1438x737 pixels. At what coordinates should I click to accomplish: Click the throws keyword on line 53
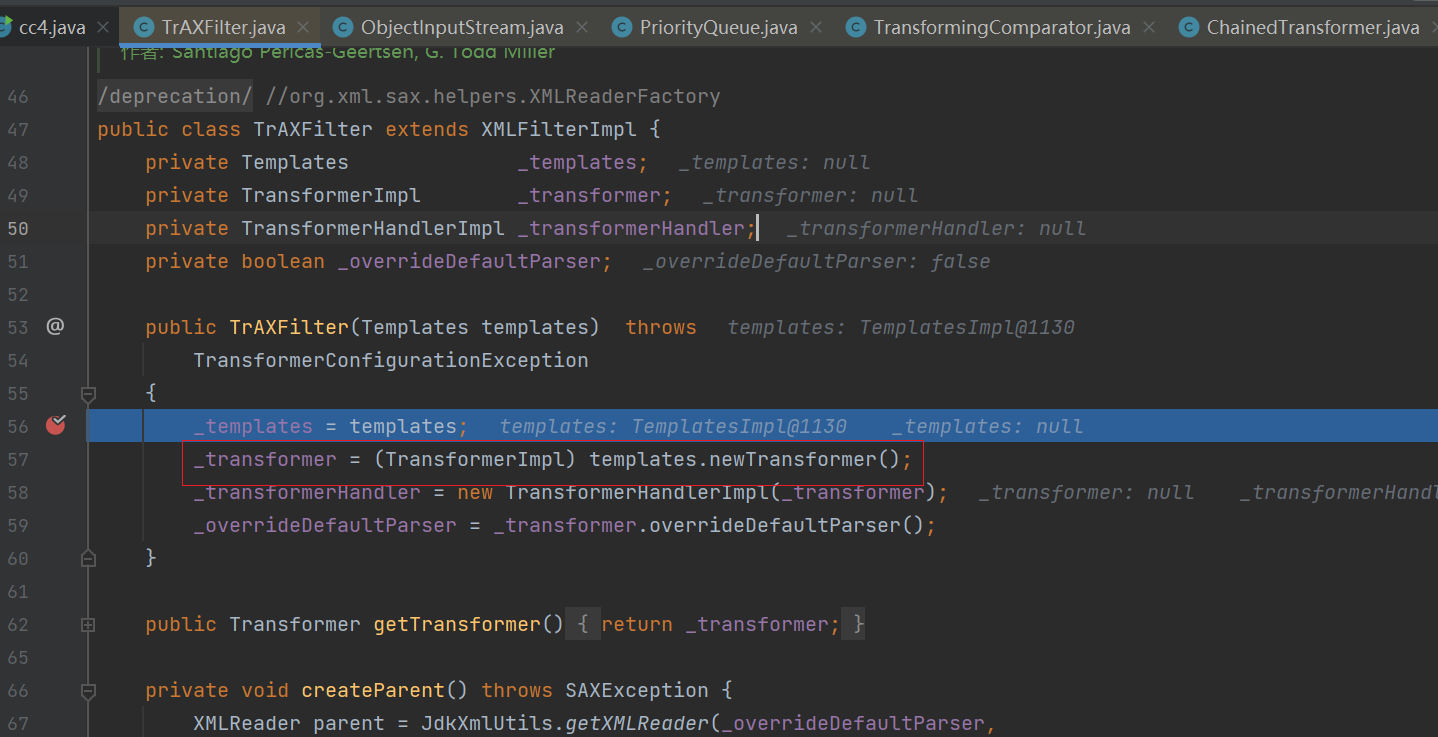click(x=661, y=327)
